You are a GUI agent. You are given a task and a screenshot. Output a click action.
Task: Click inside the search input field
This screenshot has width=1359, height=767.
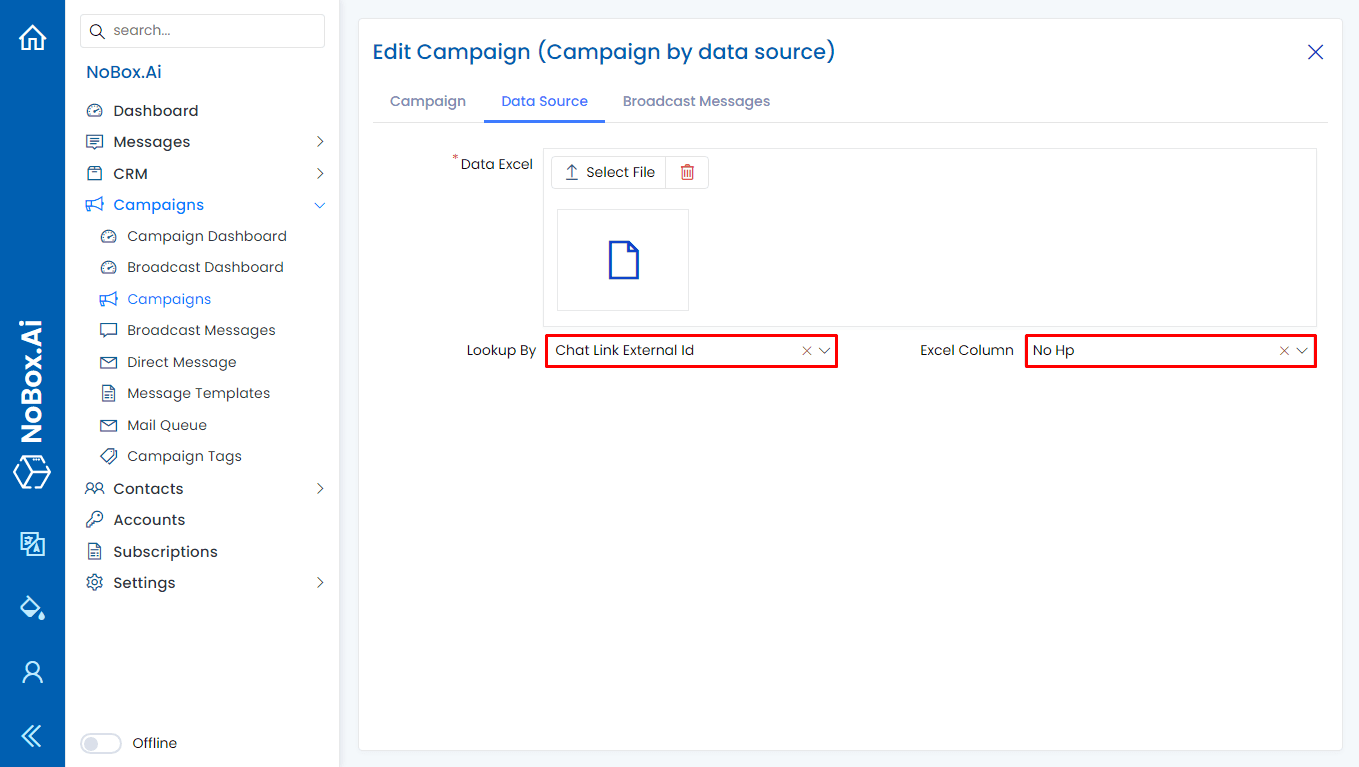pos(200,31)
